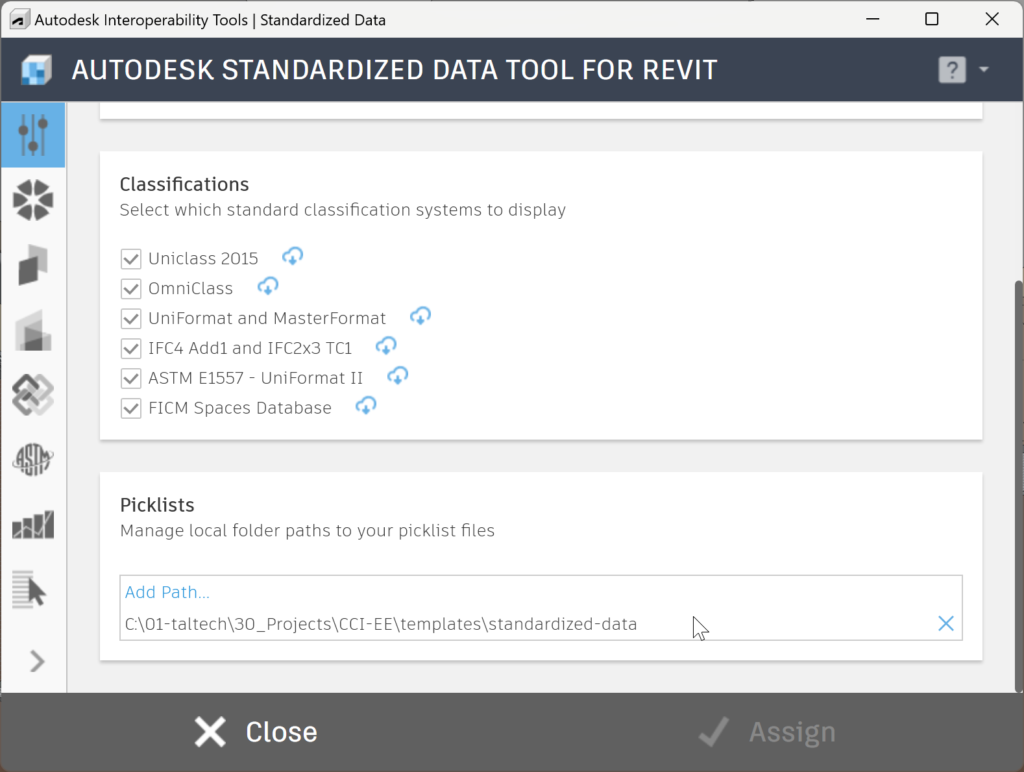Click the Assign button
1024x772 pixels.
pyautogui.click(x=767, y=732)
